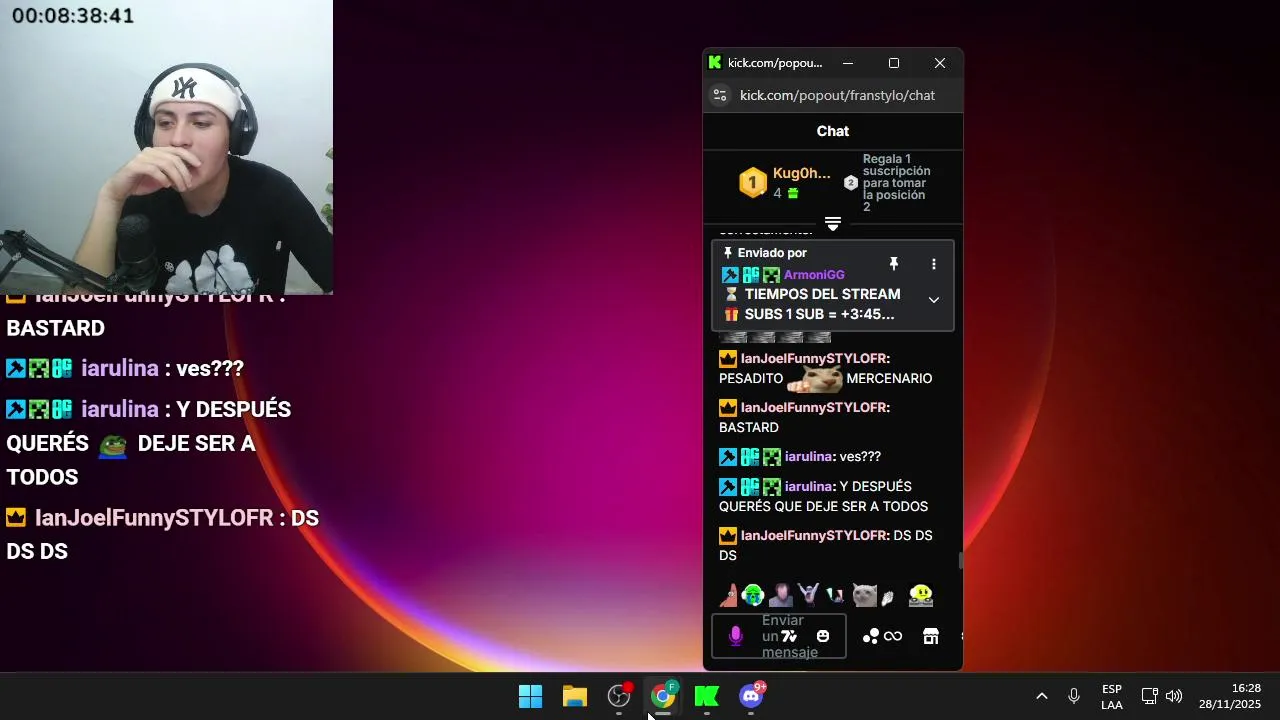Image resolution: width=1280 pixels, height=720 pixels.
Task: Open IanJoelFunnySTYLOFR user on PESADITO message
Action: tap(815, 358)
